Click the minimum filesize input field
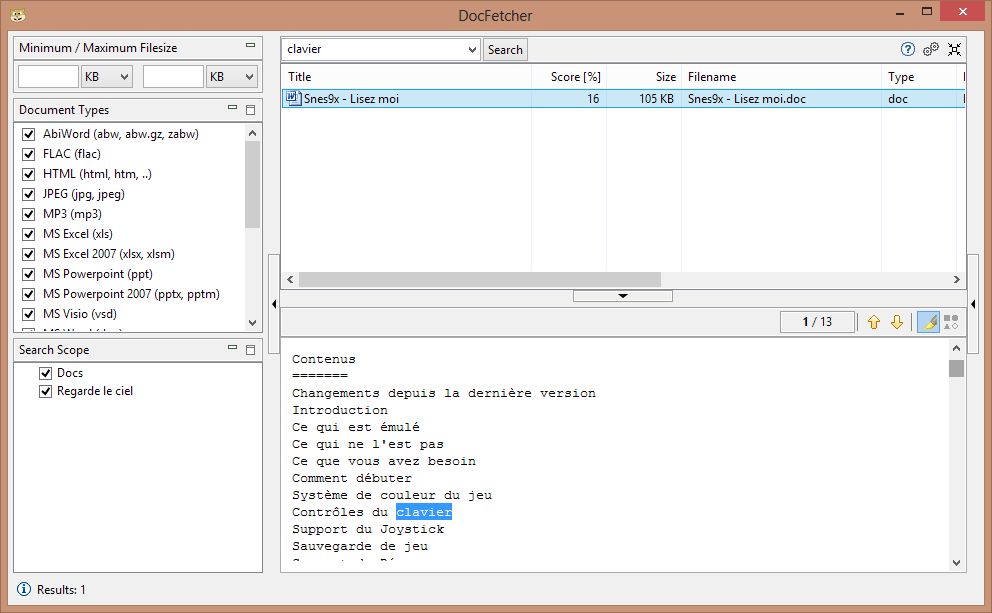Viewport: 992px width, 613px height. point(48,77)
